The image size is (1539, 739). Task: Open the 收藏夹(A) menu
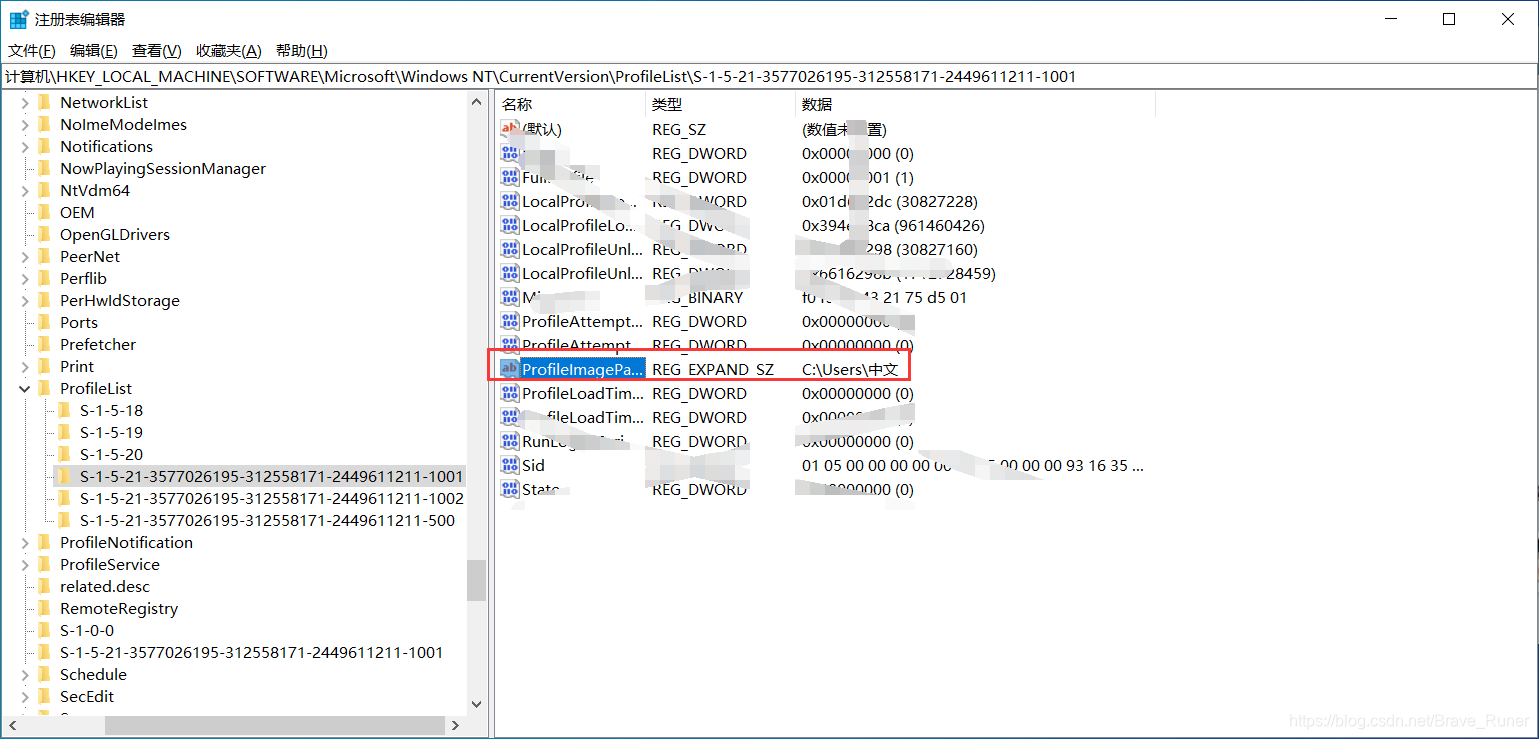tap(228, 51)
